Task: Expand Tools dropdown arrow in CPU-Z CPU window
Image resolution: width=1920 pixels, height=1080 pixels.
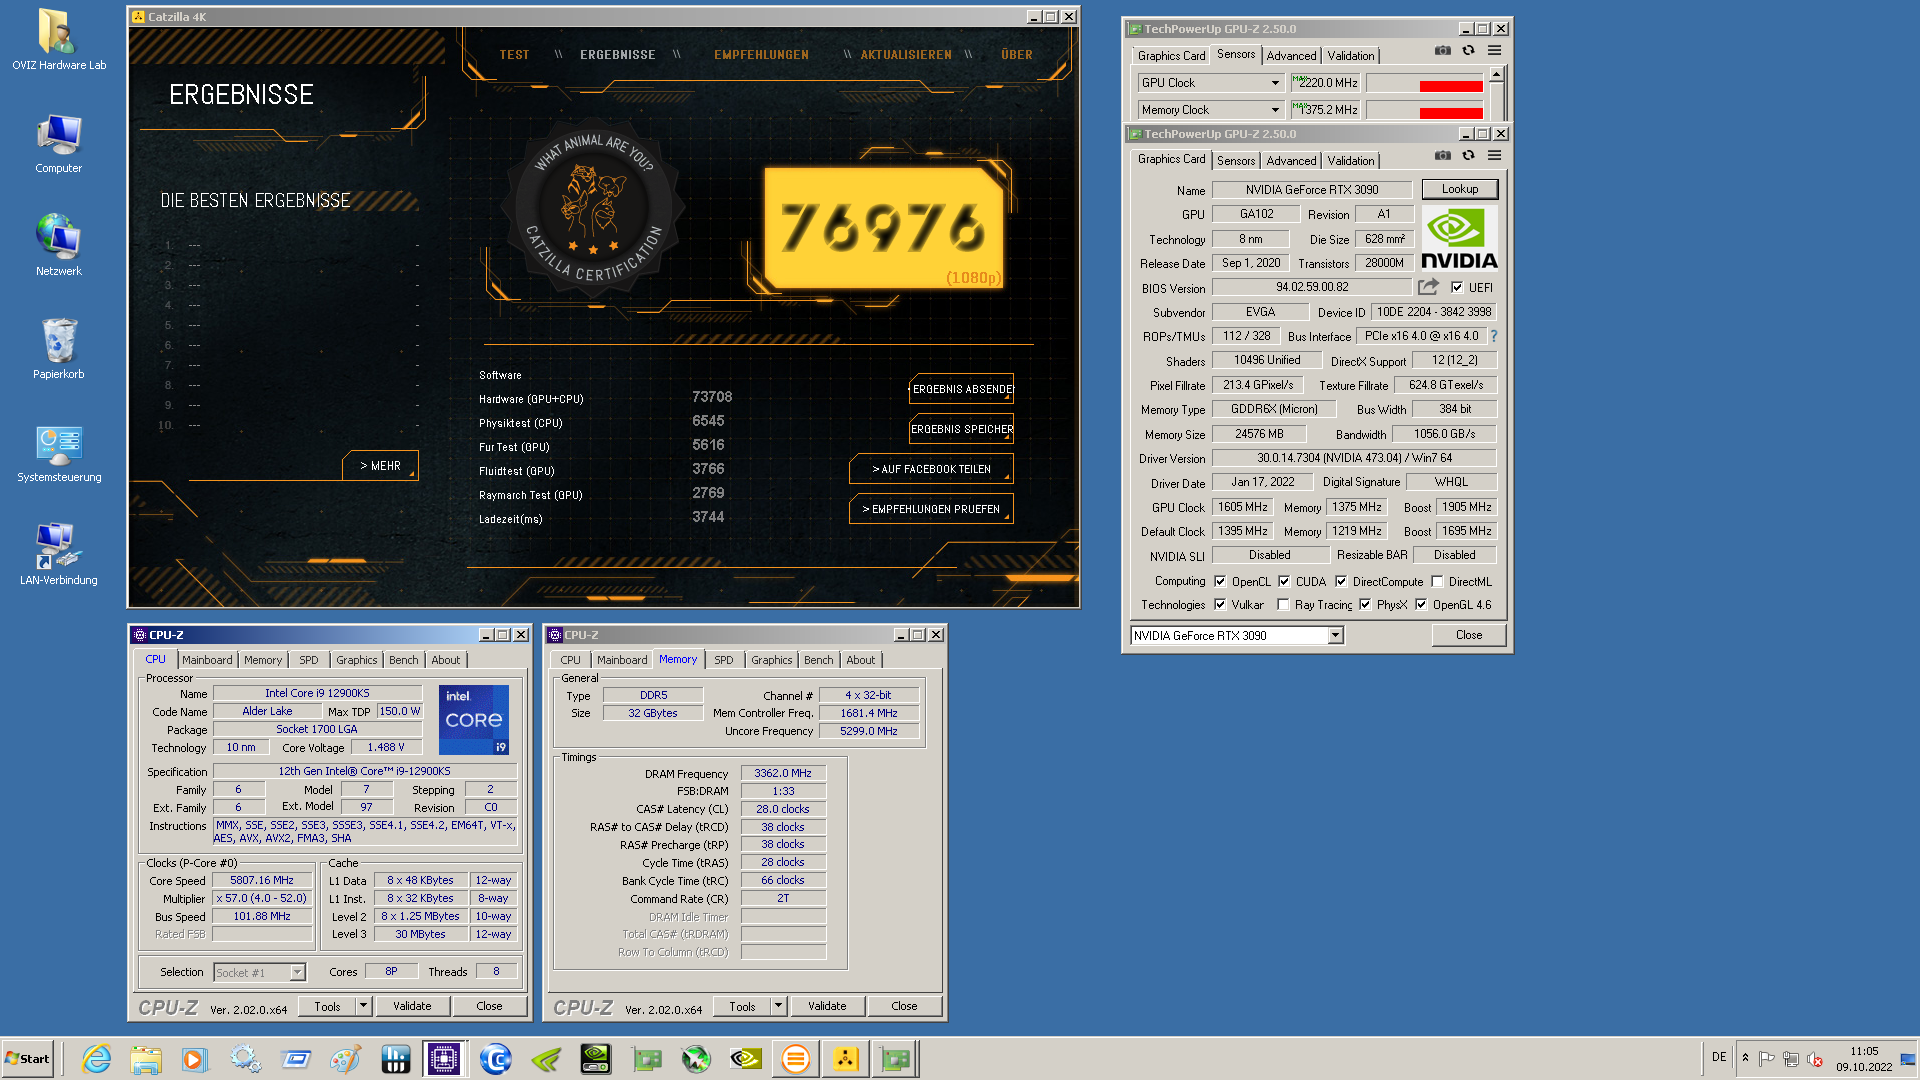Action: click(363, 1006)
